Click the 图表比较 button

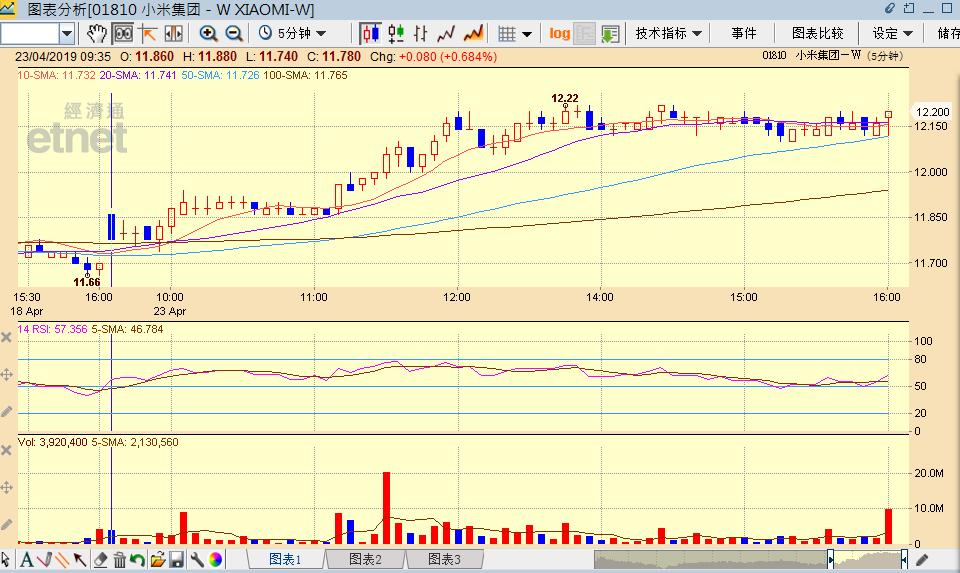[817, 33]
